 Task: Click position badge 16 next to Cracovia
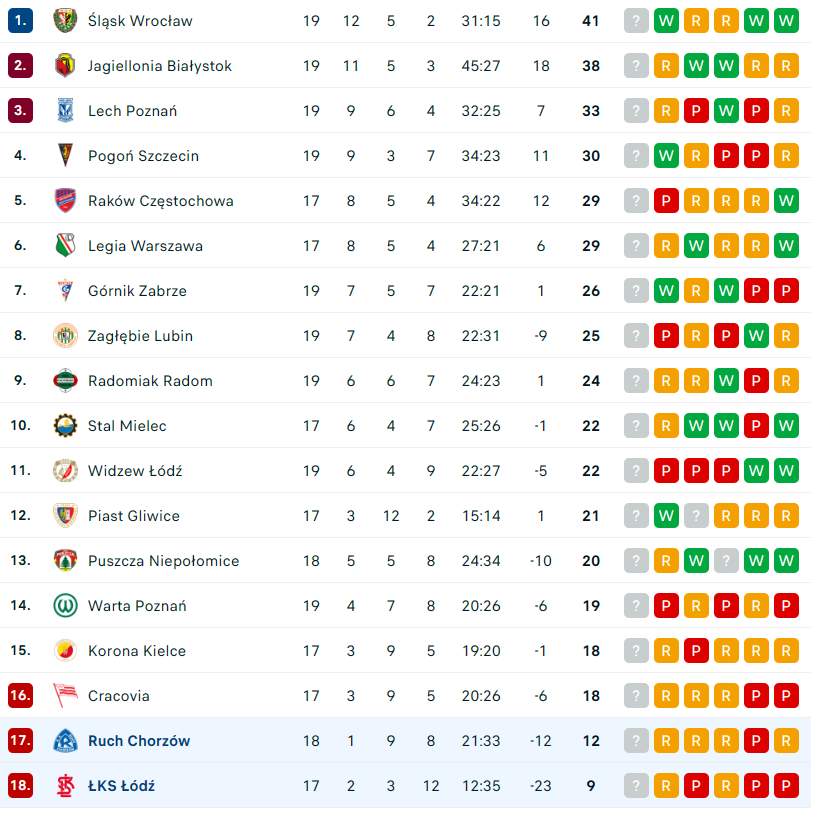20,695
